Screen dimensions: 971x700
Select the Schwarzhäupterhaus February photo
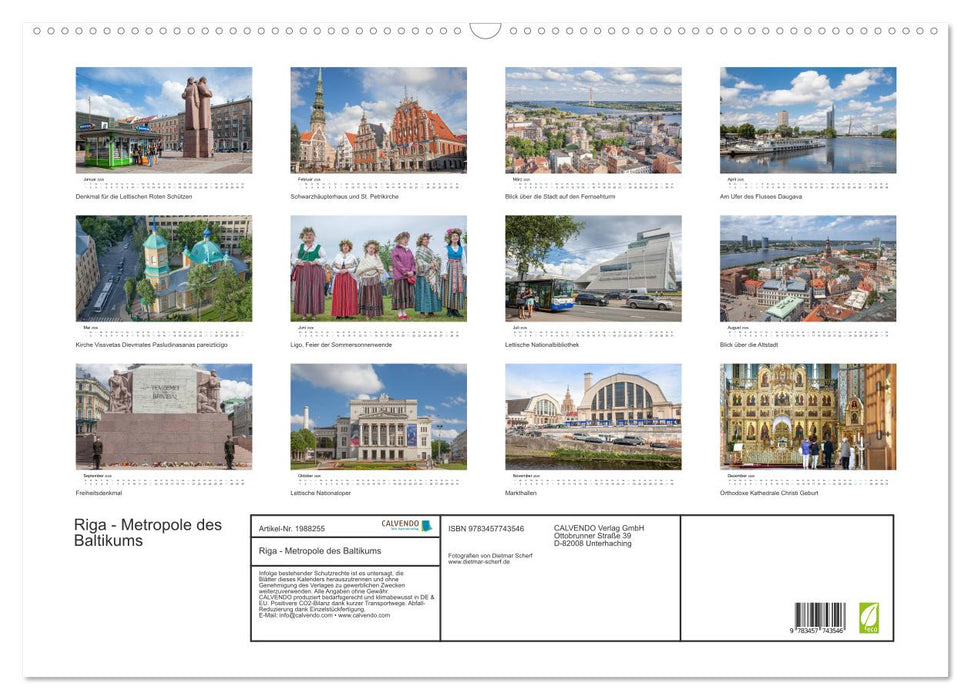point(377,119)
